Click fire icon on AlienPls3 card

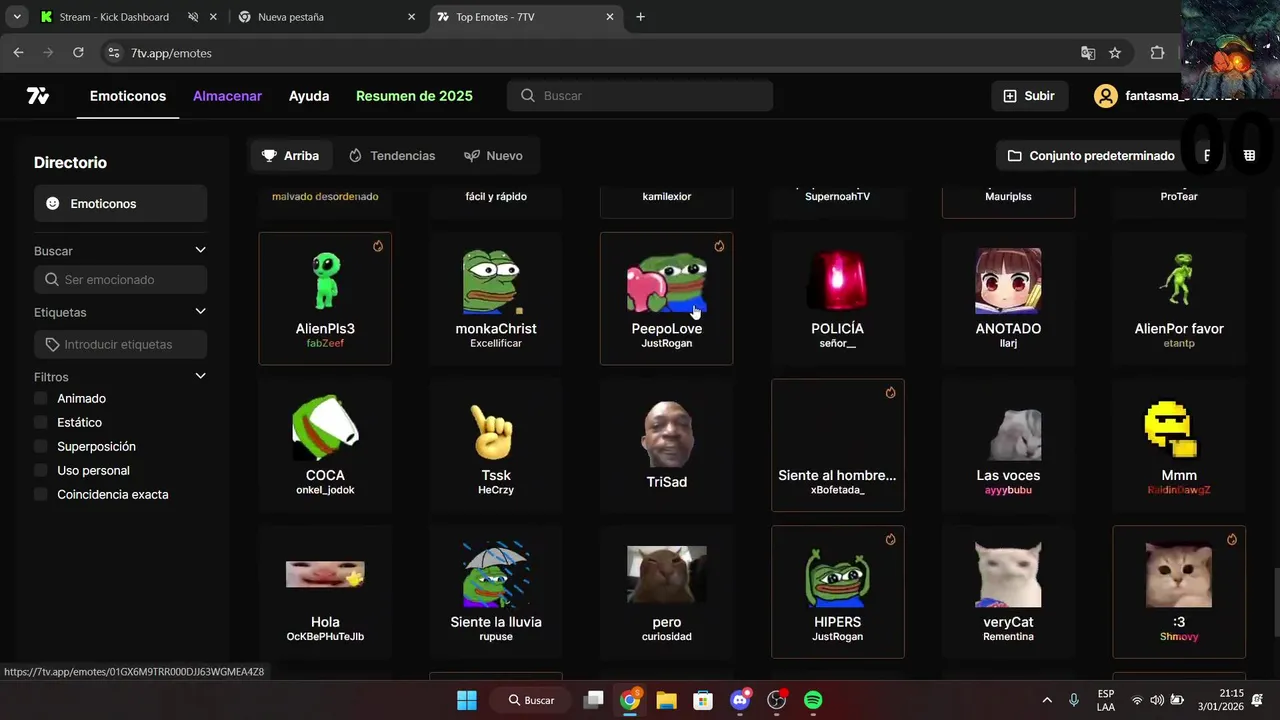click(x=378, y=246)
